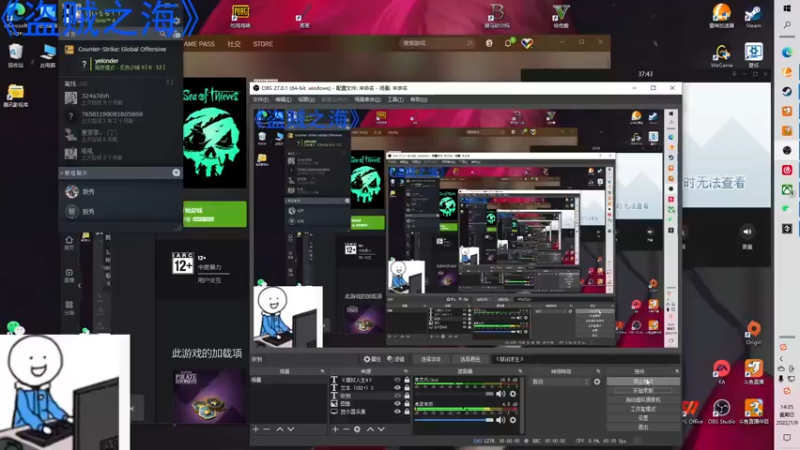Click the 停止推流 button in OBS controls
800x450 pixels.
(x=643, y=381)
